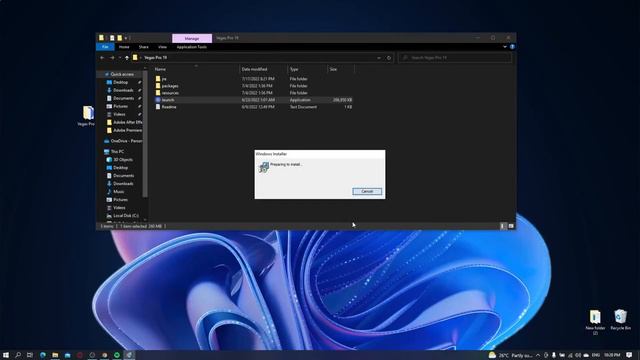Open Local Disk (C:) in sidebar

point(126,216)
